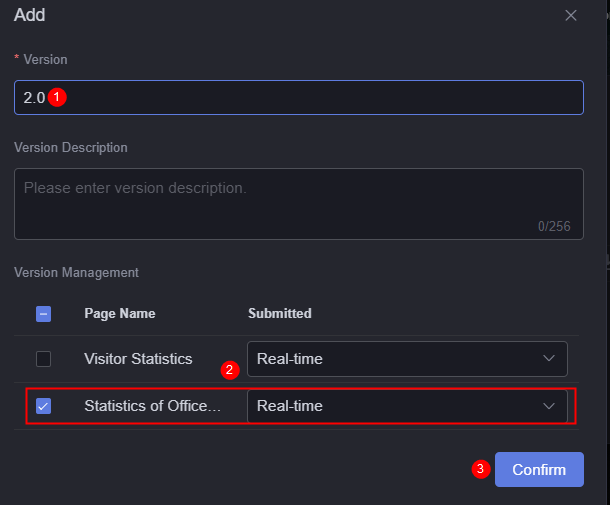Click the chevron arrow in the Statistics of Office row
This screenshot has width=610, height=505.
(x=549, y=406)
